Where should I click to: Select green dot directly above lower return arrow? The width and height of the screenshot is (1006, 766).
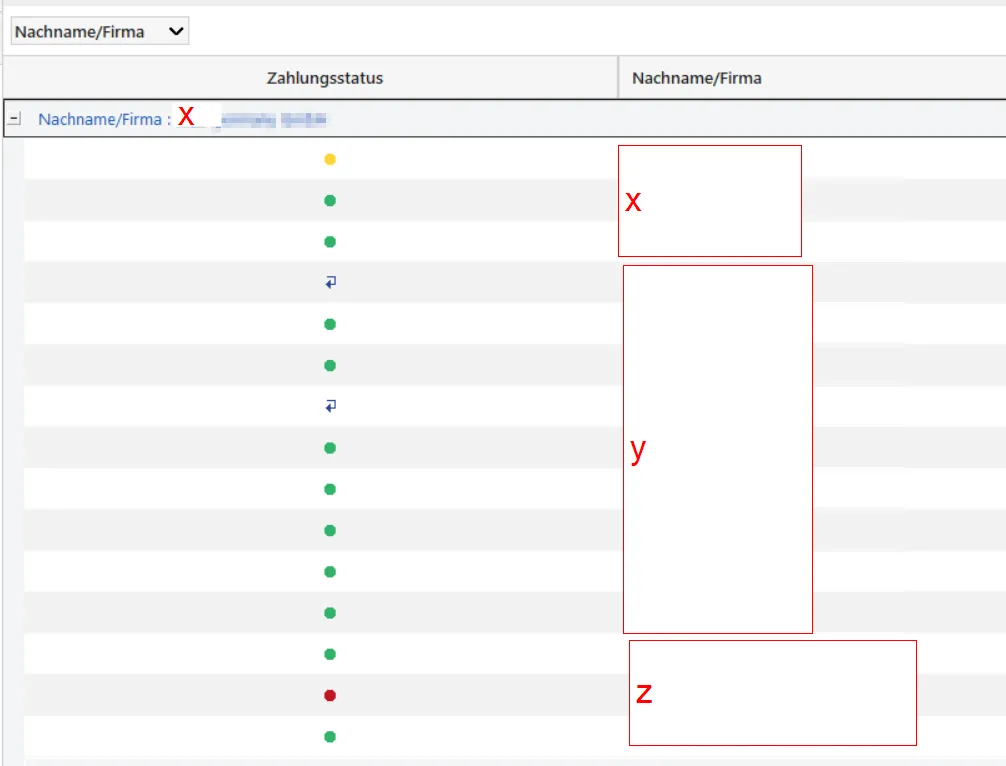point(330,366)
